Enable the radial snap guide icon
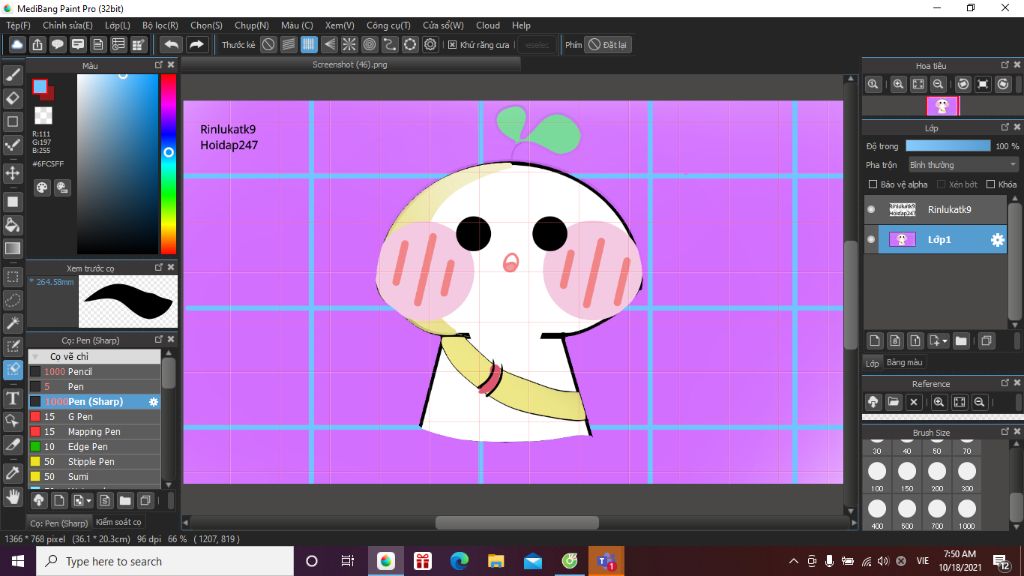Screen dimensions: 1024x576 coord(349,45)
